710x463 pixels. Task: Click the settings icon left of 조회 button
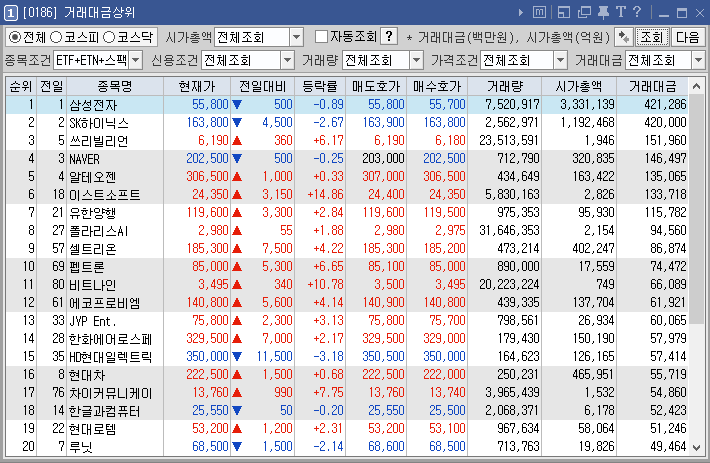coord(624,37)
